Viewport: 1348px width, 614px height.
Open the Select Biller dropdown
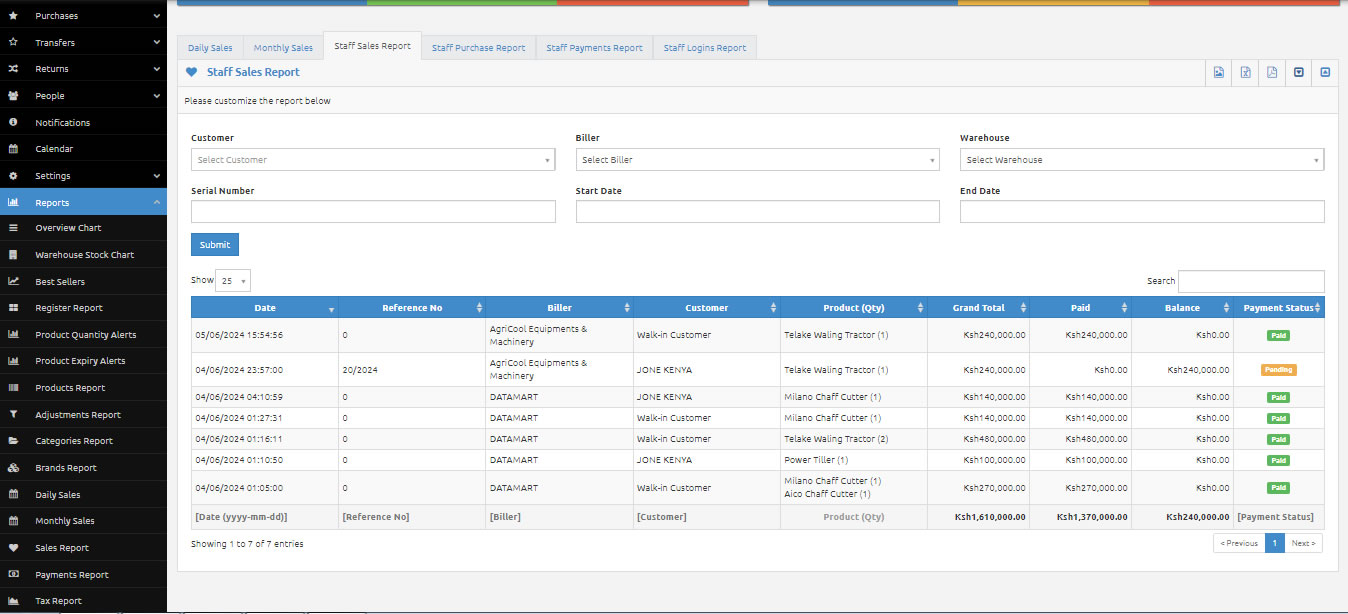[x=757, y=160]
